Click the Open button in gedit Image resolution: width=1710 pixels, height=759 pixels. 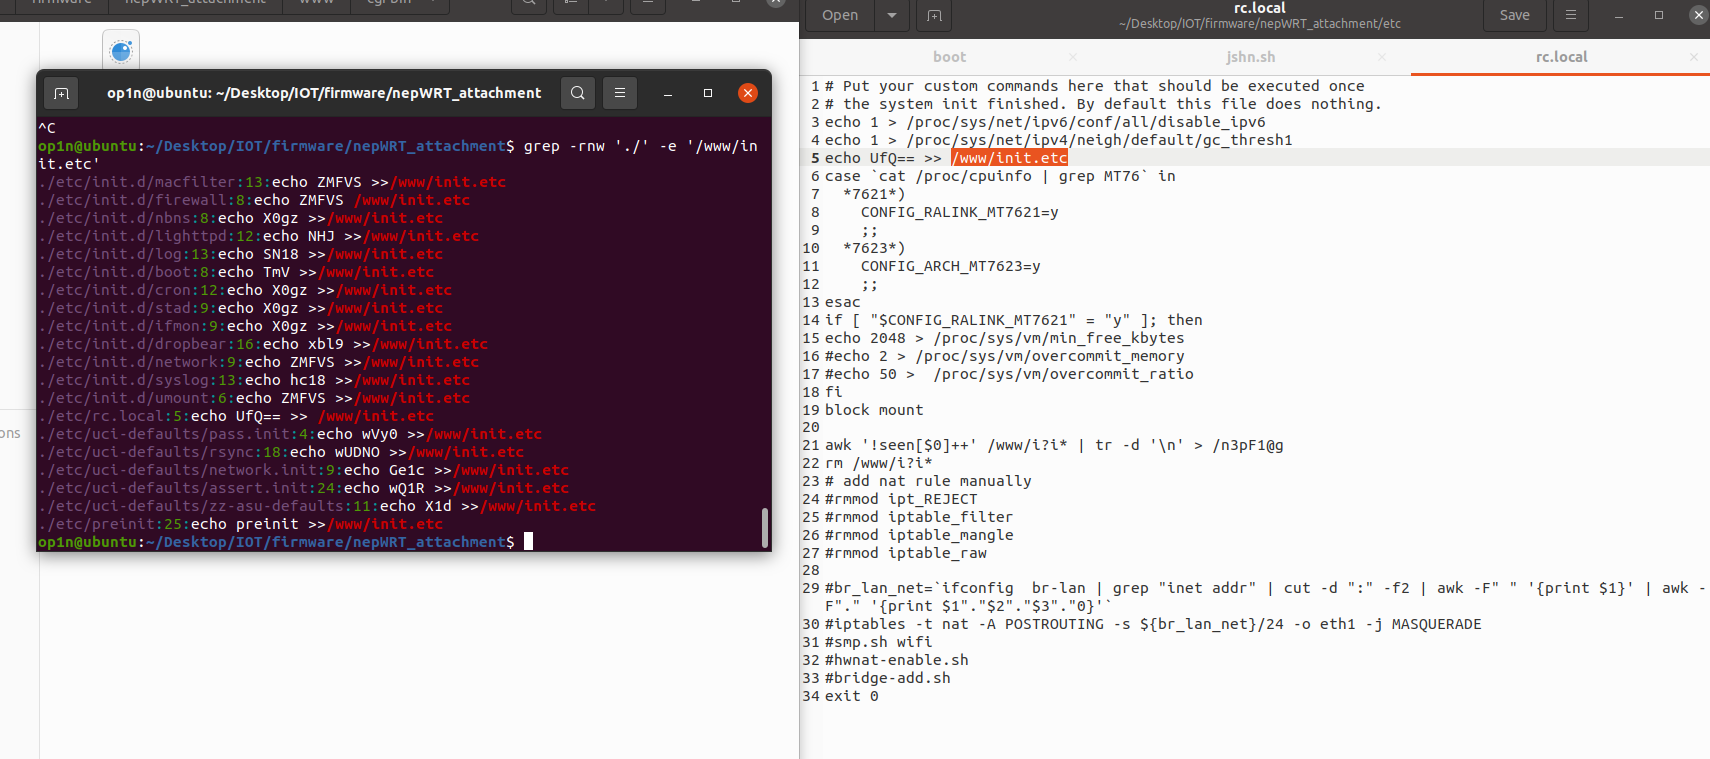tap(840, 15)
